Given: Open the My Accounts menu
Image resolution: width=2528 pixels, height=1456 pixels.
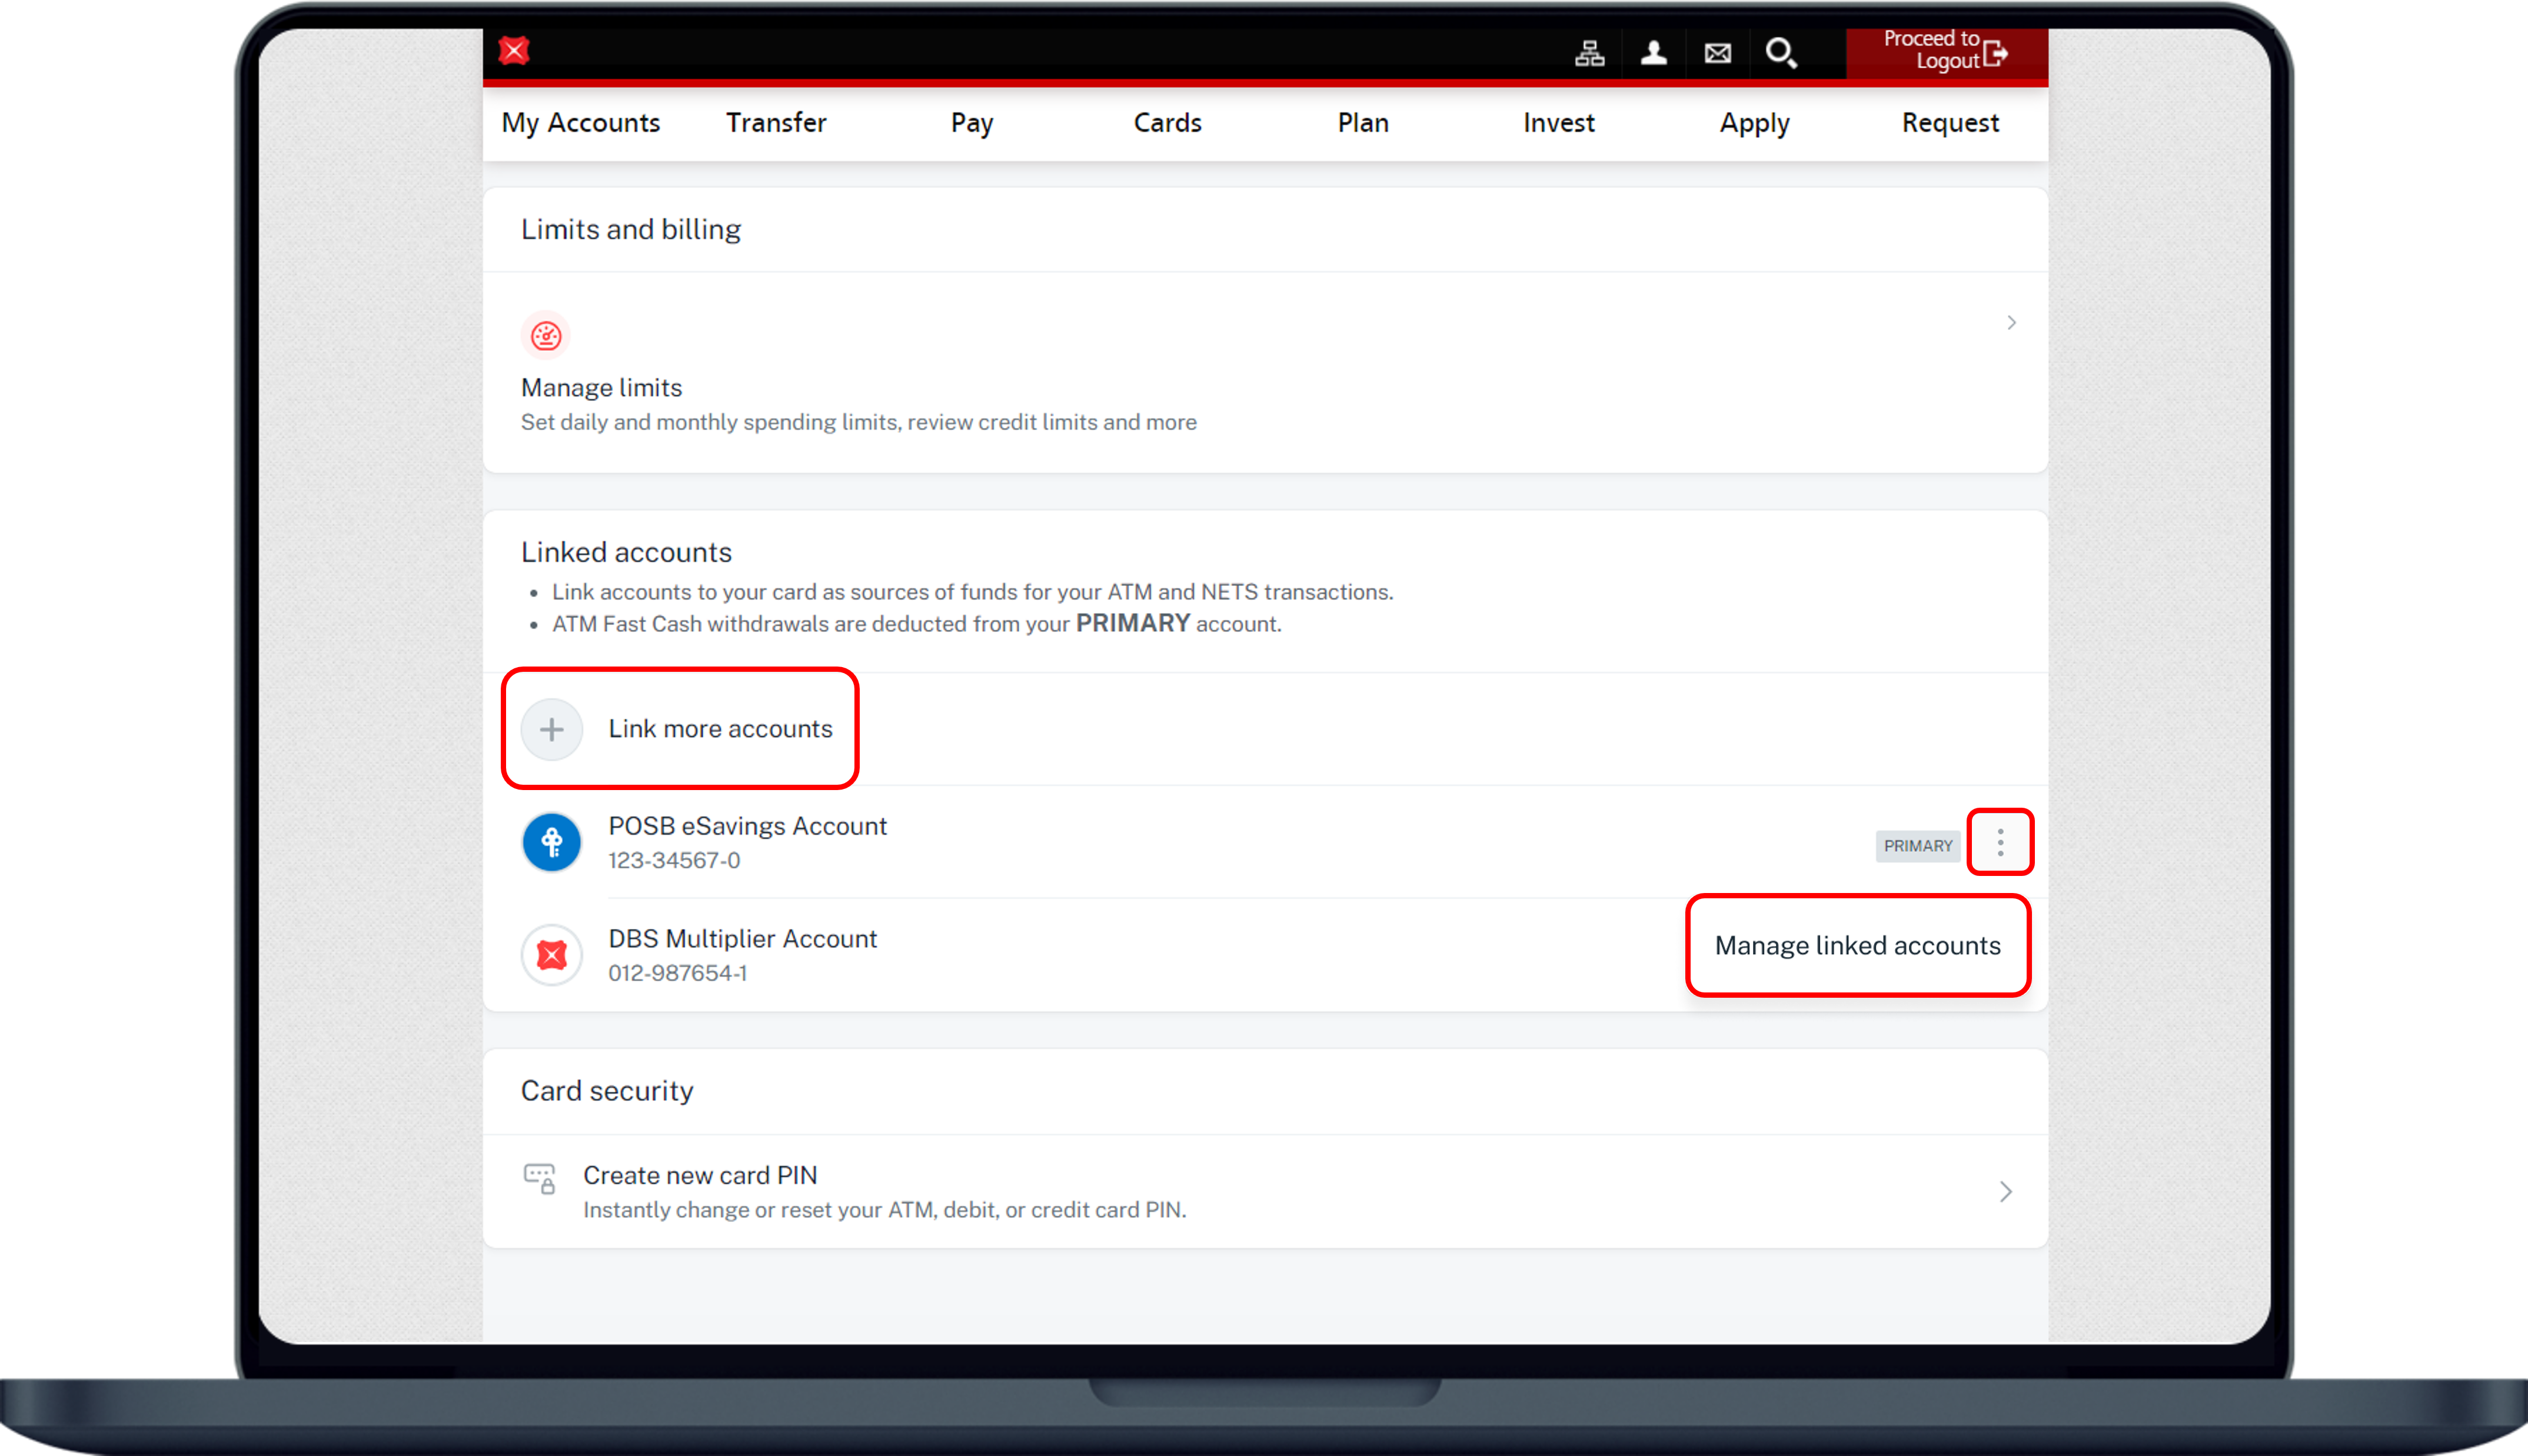Looking at the screenshot, I should click(x=580, y=123).
